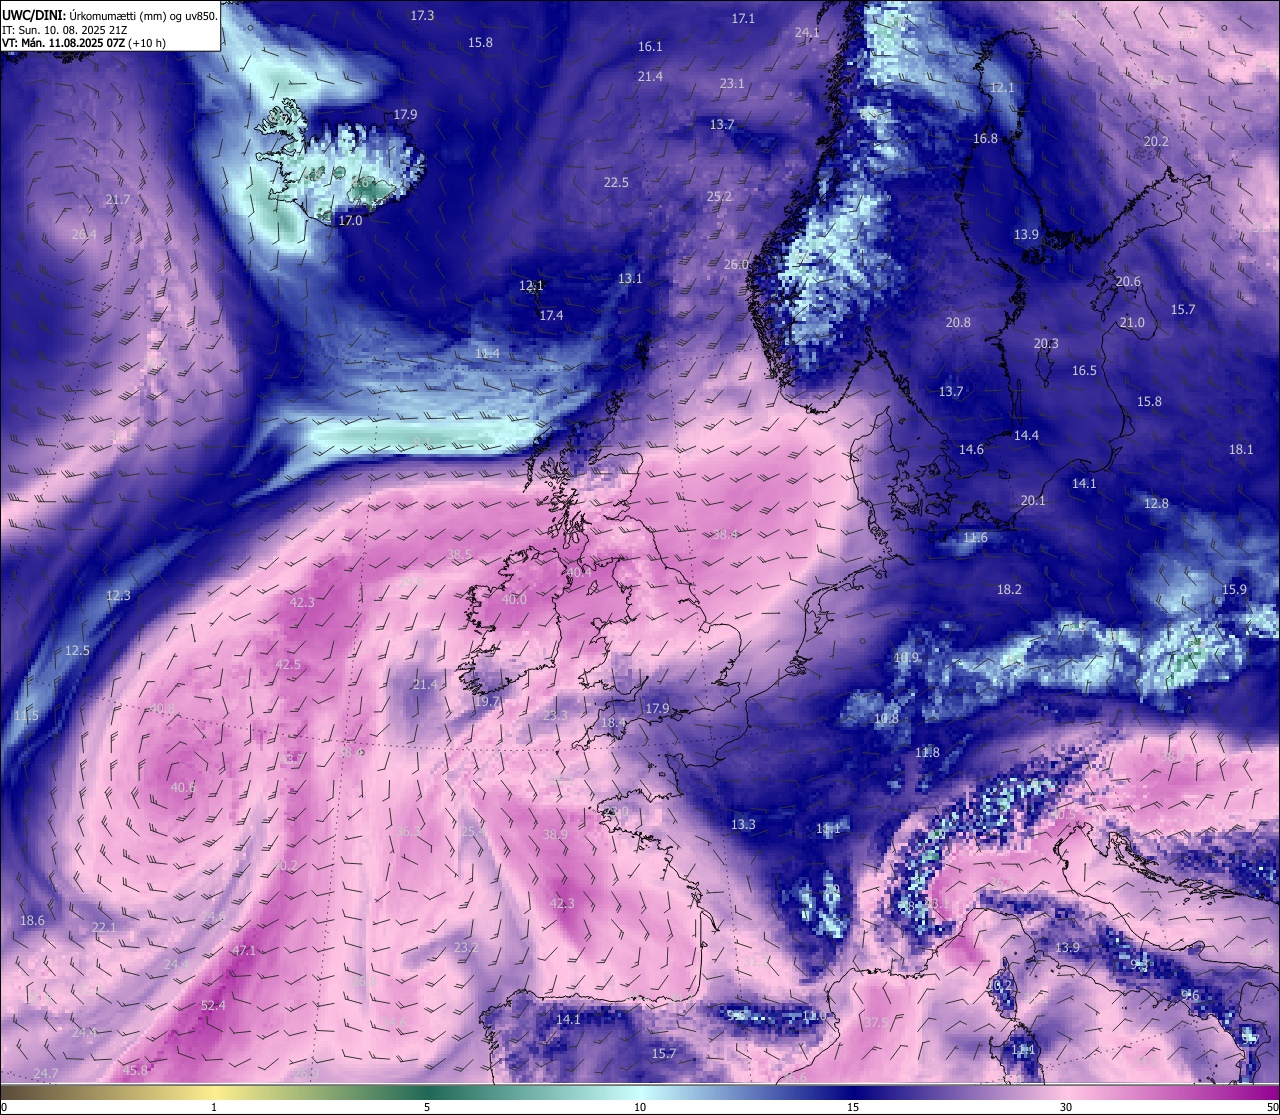Select the 52.4 value in the southwest
Image resolution: width=1280 pixels, height=1115 pixels.
[x=213, y=1005]
